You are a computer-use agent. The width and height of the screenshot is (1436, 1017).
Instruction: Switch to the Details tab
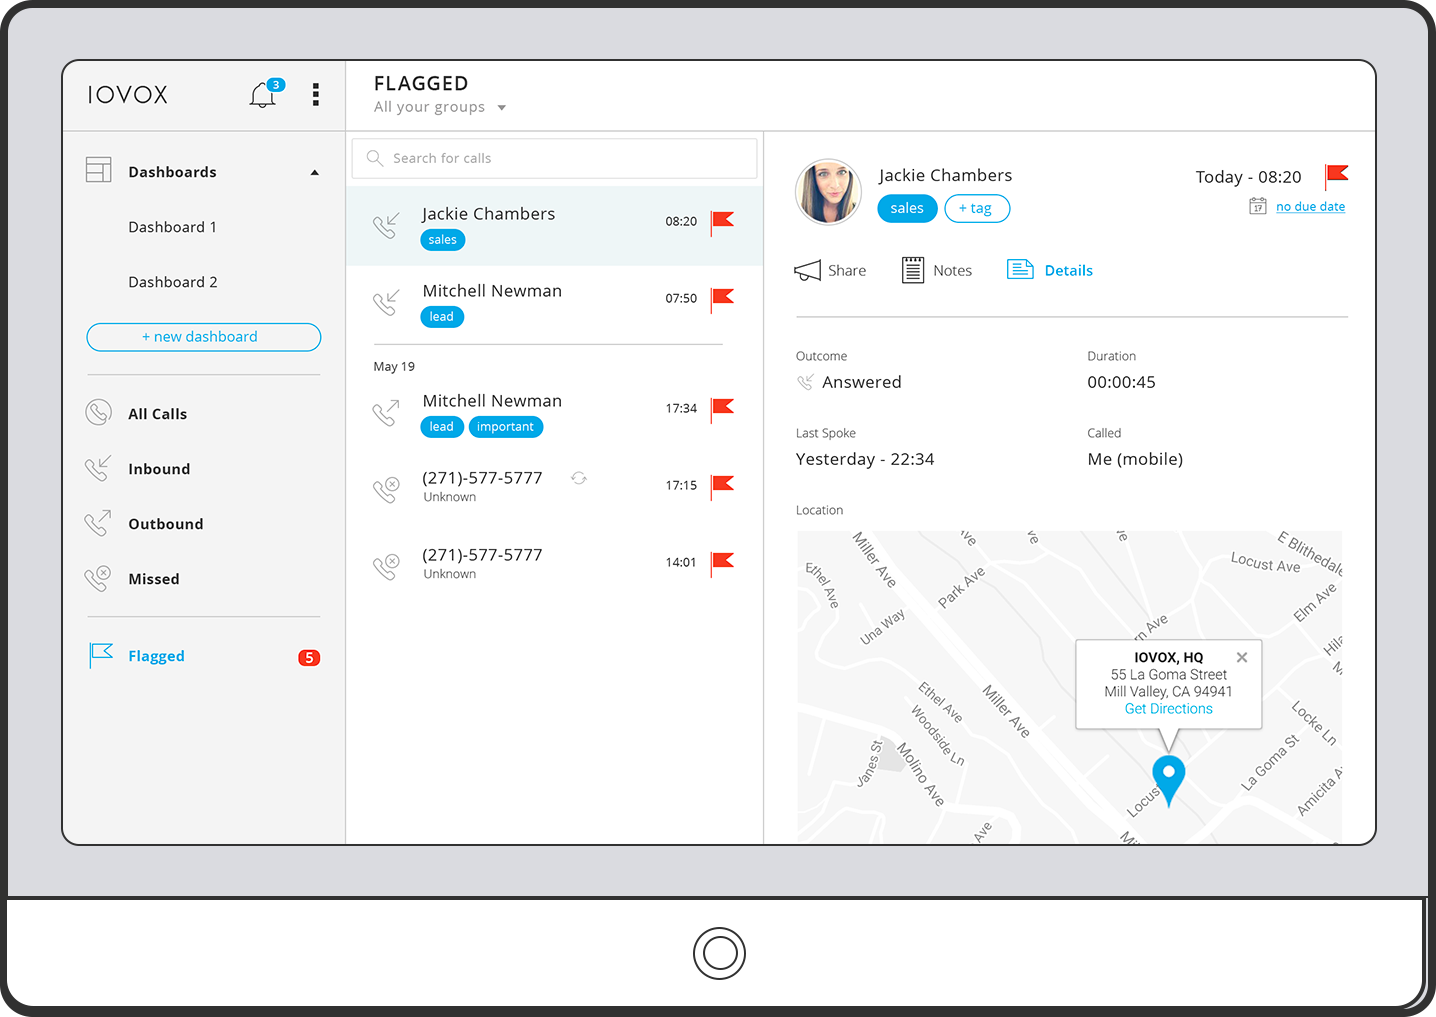click(1069, 269)
